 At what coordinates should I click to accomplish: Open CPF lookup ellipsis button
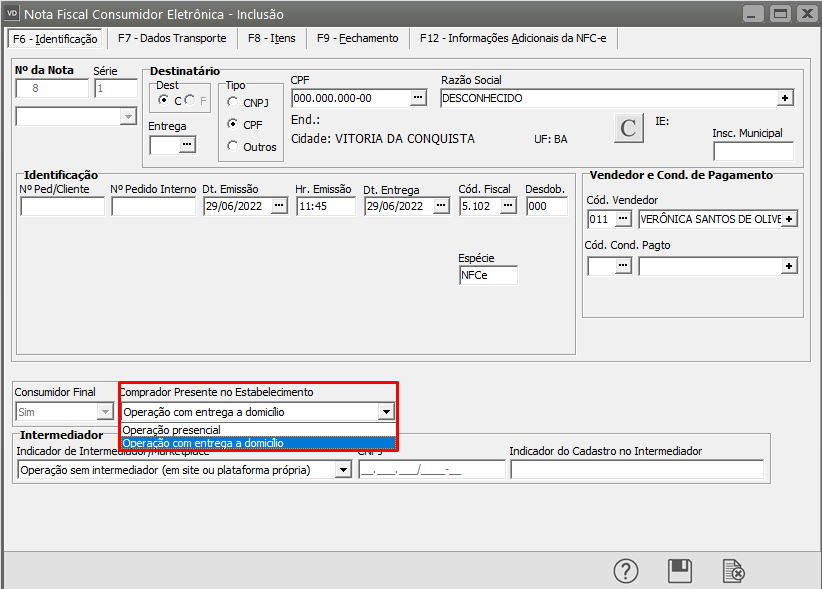(418, 98)
